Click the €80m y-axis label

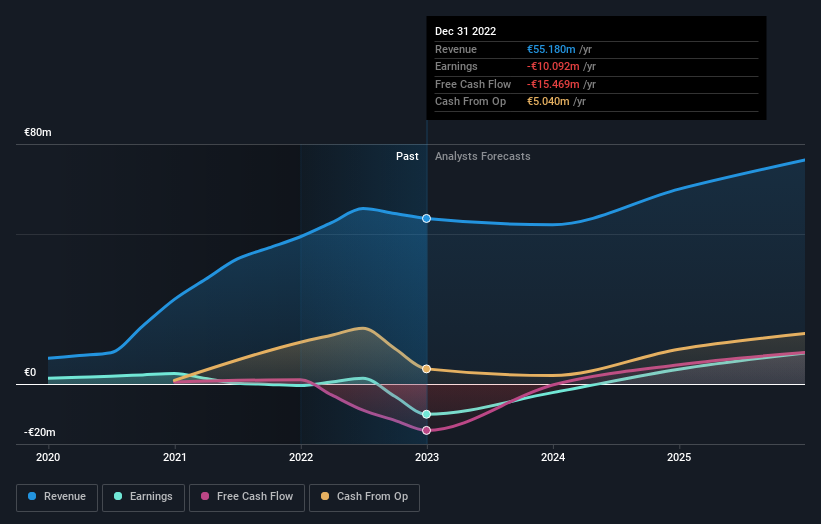(x=38, y=132)
